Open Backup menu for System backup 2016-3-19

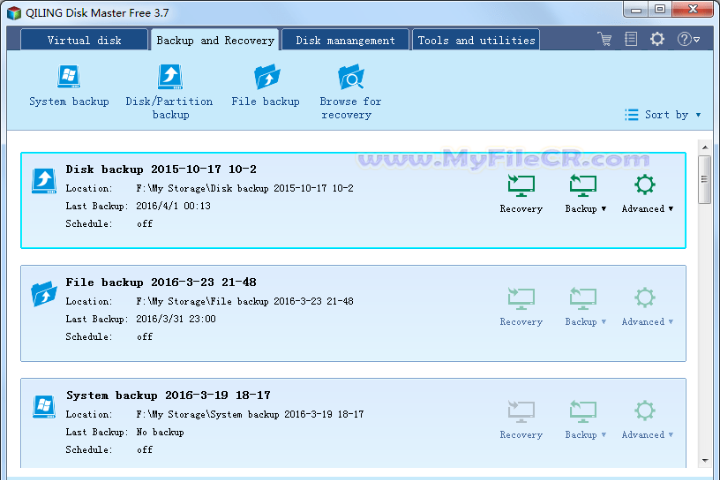point(585,419)
